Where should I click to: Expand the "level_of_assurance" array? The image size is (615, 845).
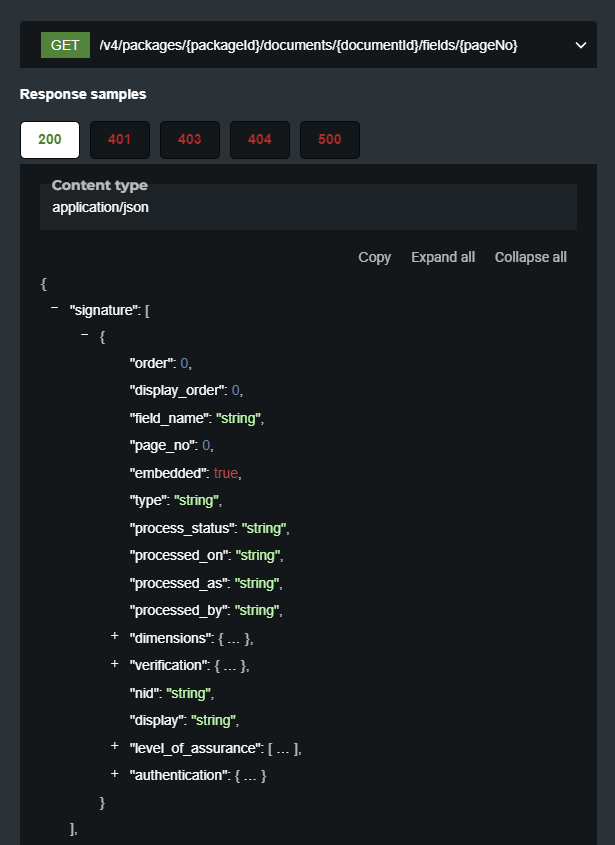[115, 747]
